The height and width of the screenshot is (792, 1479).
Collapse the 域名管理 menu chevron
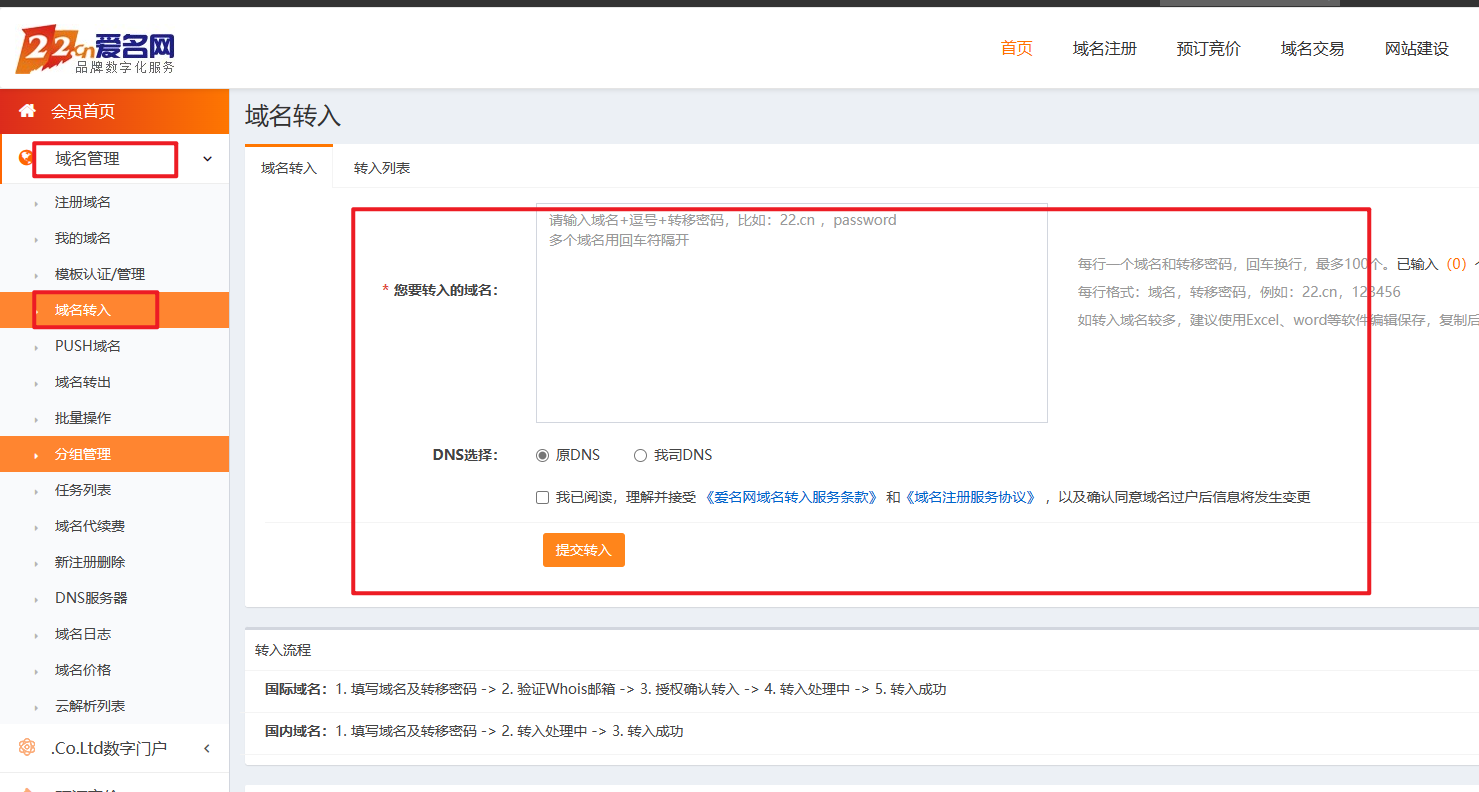point(207,159)
